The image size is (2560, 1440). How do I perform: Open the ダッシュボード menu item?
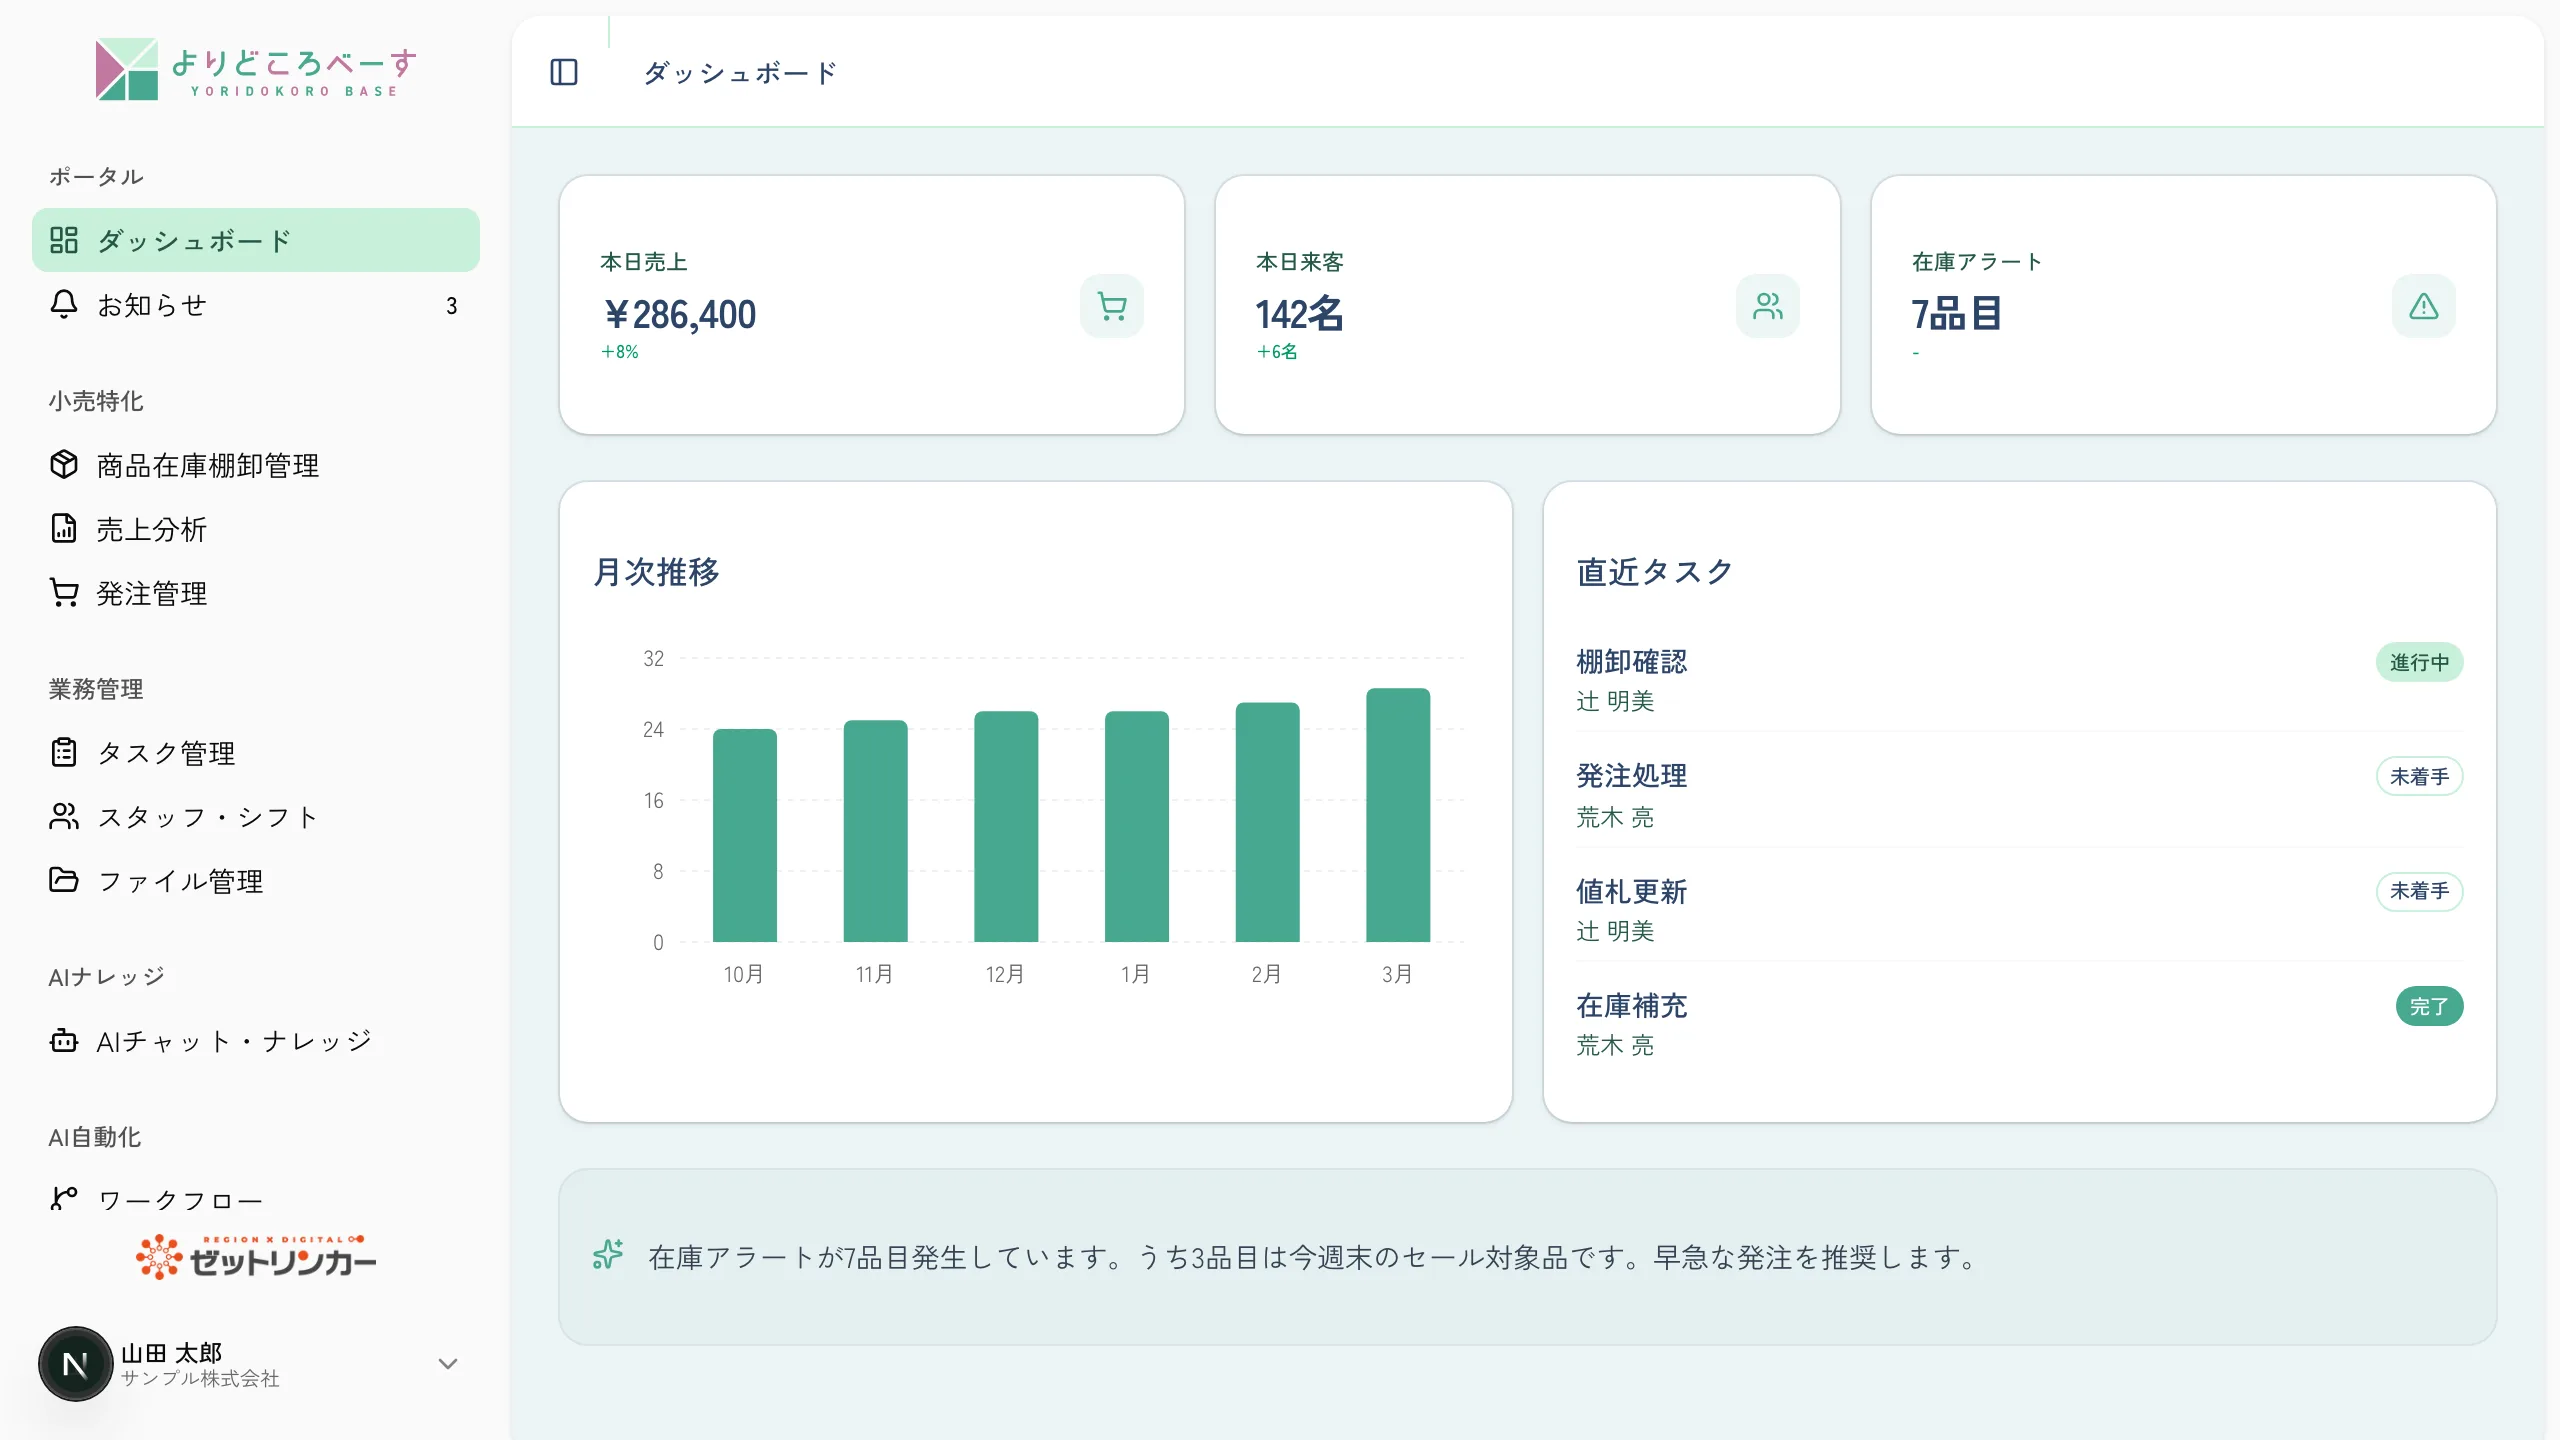tap(256, 240)
